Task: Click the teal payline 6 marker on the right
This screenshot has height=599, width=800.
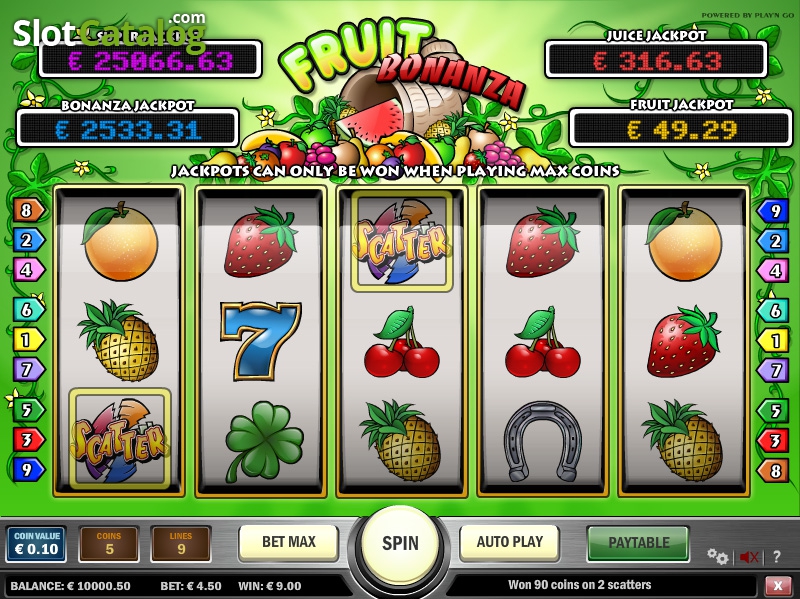Action: 772,310
